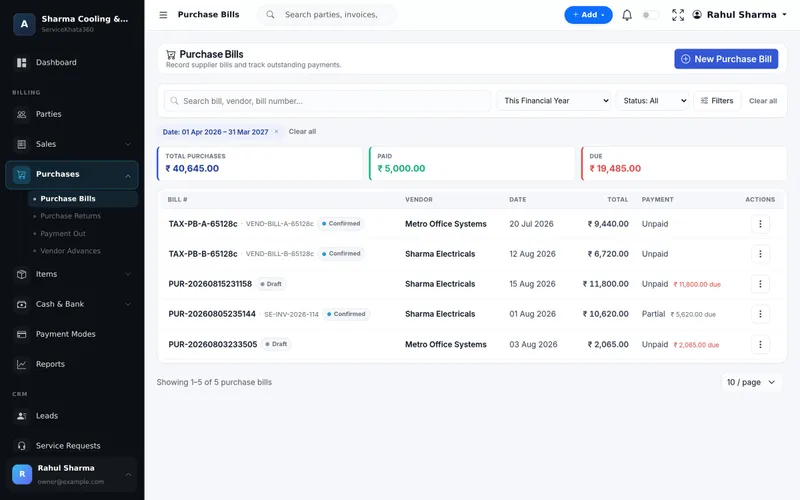Image resolution: width=800 pixels, height=500 pixels.
Task: Click the Sales document icon
Action: 21,144
